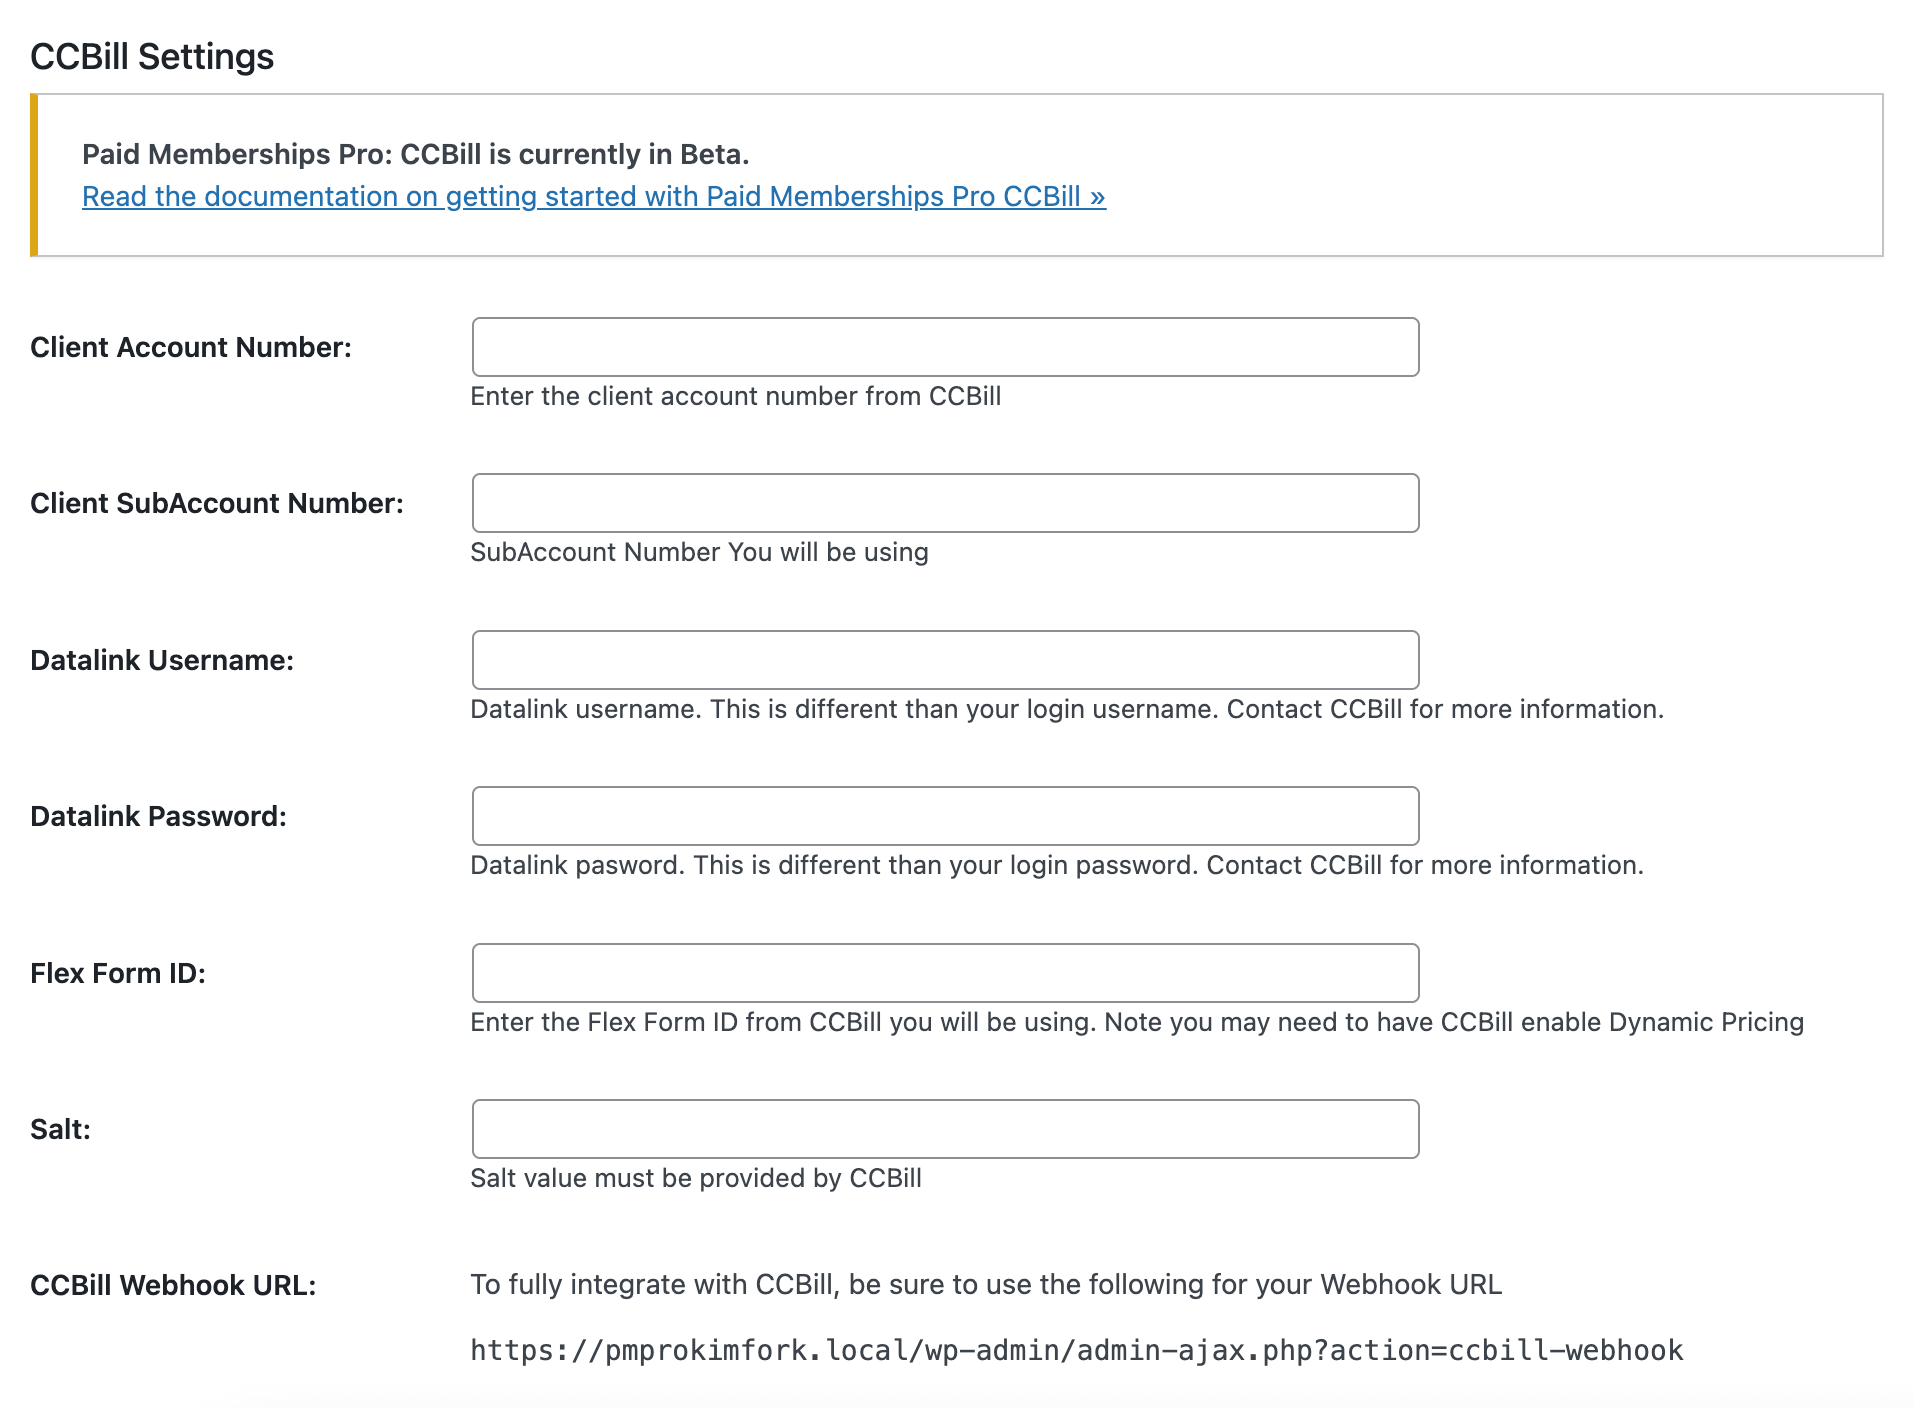Viewport: 1914px width, 1408px height.
Task: Click 'Salt value must be provided by CCBill'
Action: tap(696, 1178)
